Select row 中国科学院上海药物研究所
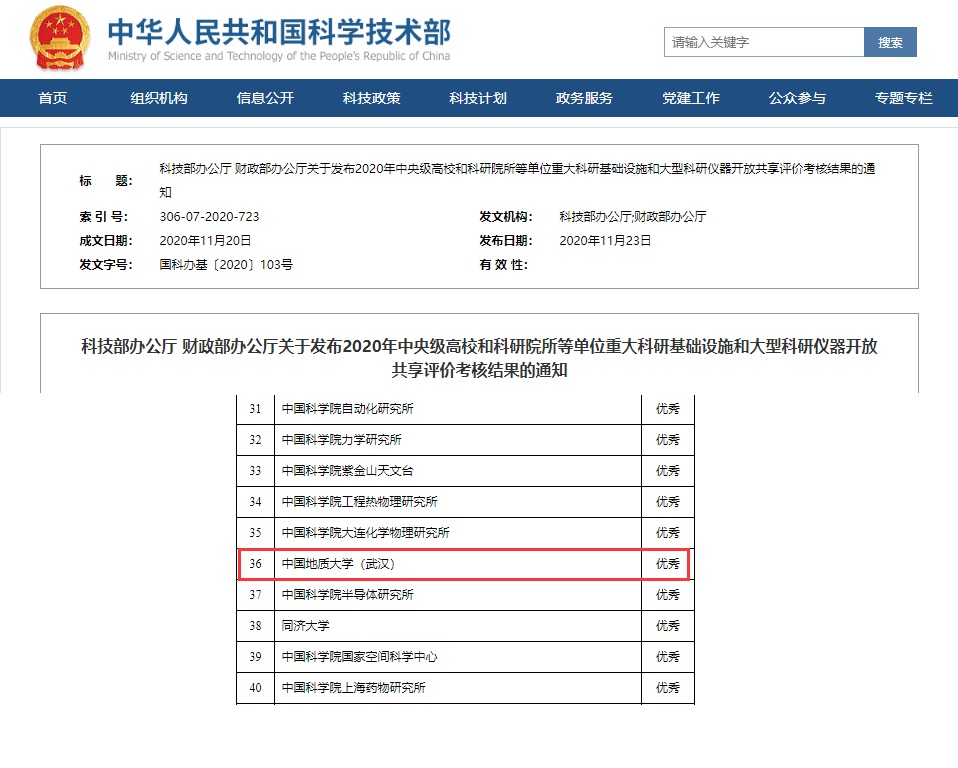 (466, 688)
